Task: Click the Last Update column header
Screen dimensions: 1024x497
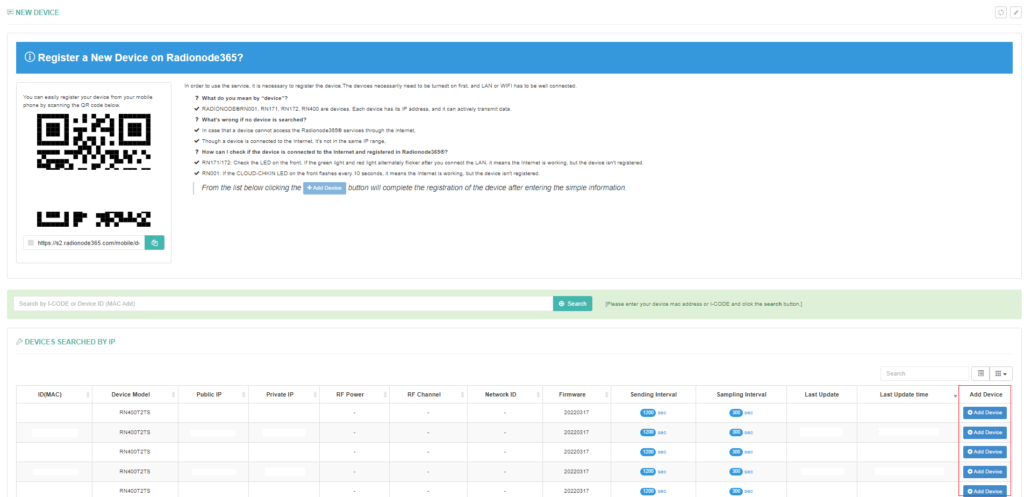Action: pyautogui.click(x=823, y=394)
